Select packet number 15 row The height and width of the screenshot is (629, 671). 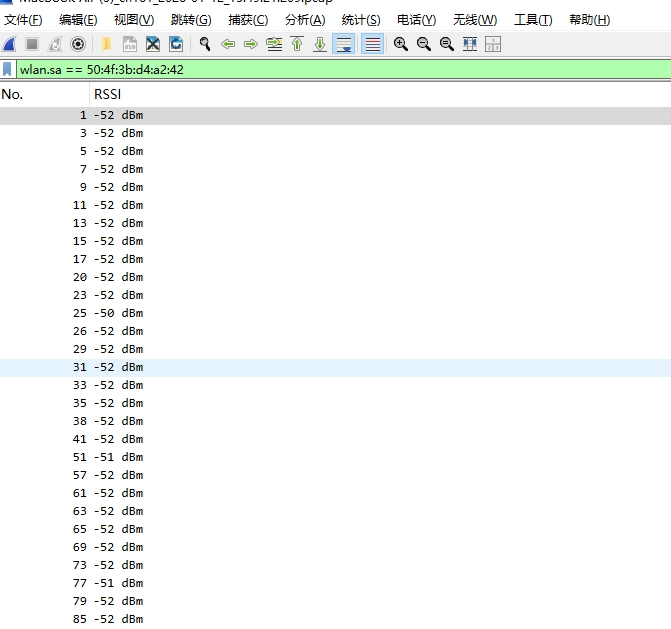(336, 241)
